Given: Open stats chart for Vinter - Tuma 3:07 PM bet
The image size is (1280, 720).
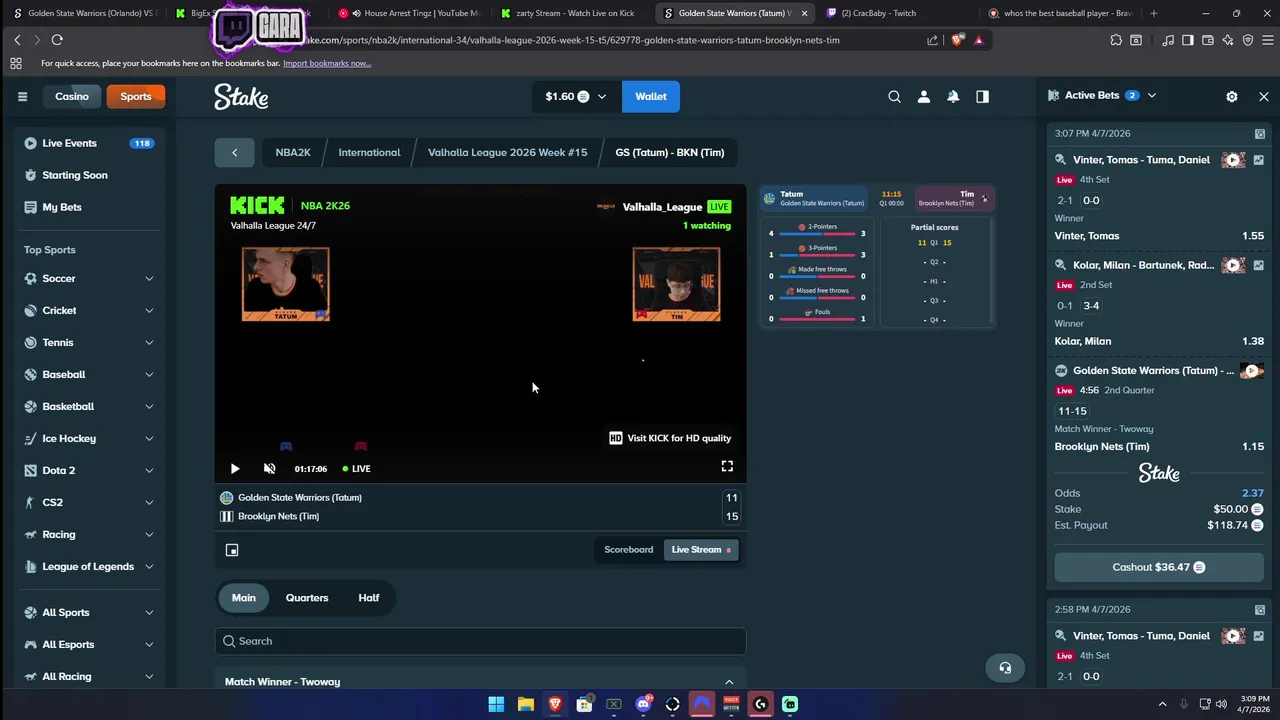Looking at the screenshot, I should point(1258,160).
